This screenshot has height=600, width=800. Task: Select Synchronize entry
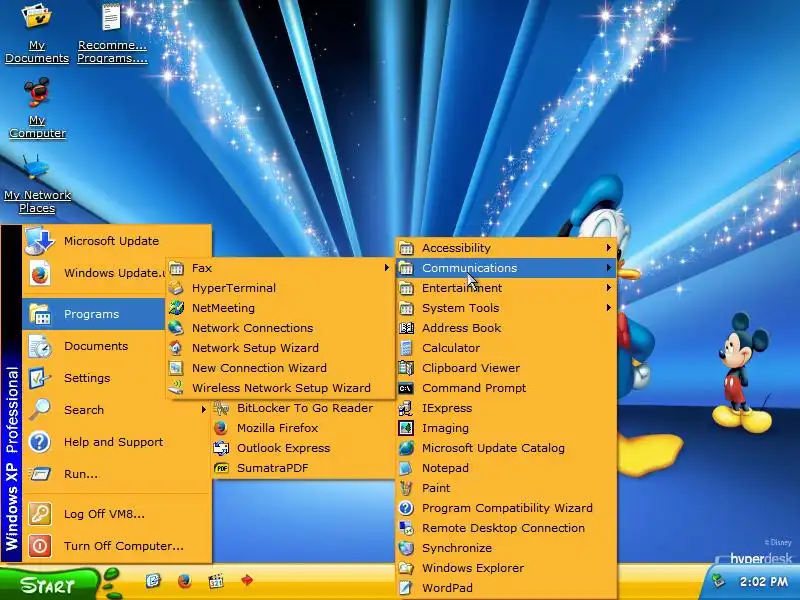pos(507,548)
